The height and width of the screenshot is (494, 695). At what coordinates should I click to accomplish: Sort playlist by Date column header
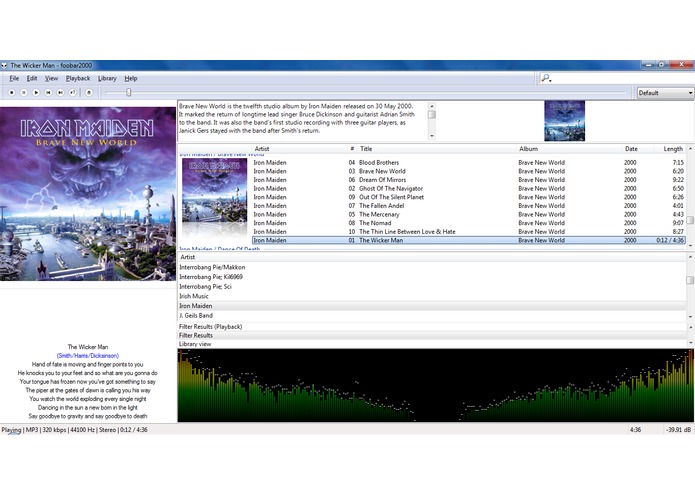(631, 149)
